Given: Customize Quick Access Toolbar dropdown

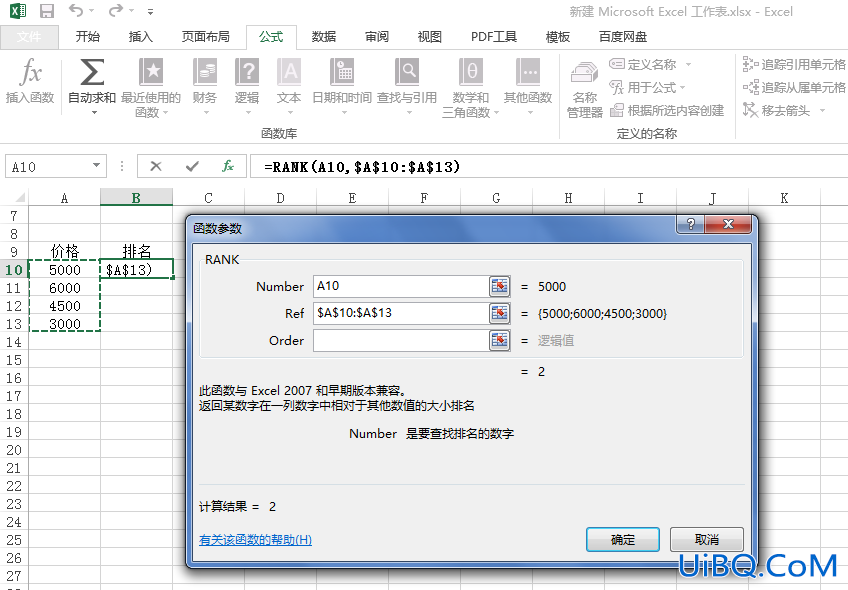Looking at the screenshot, I should coord(150,11).
